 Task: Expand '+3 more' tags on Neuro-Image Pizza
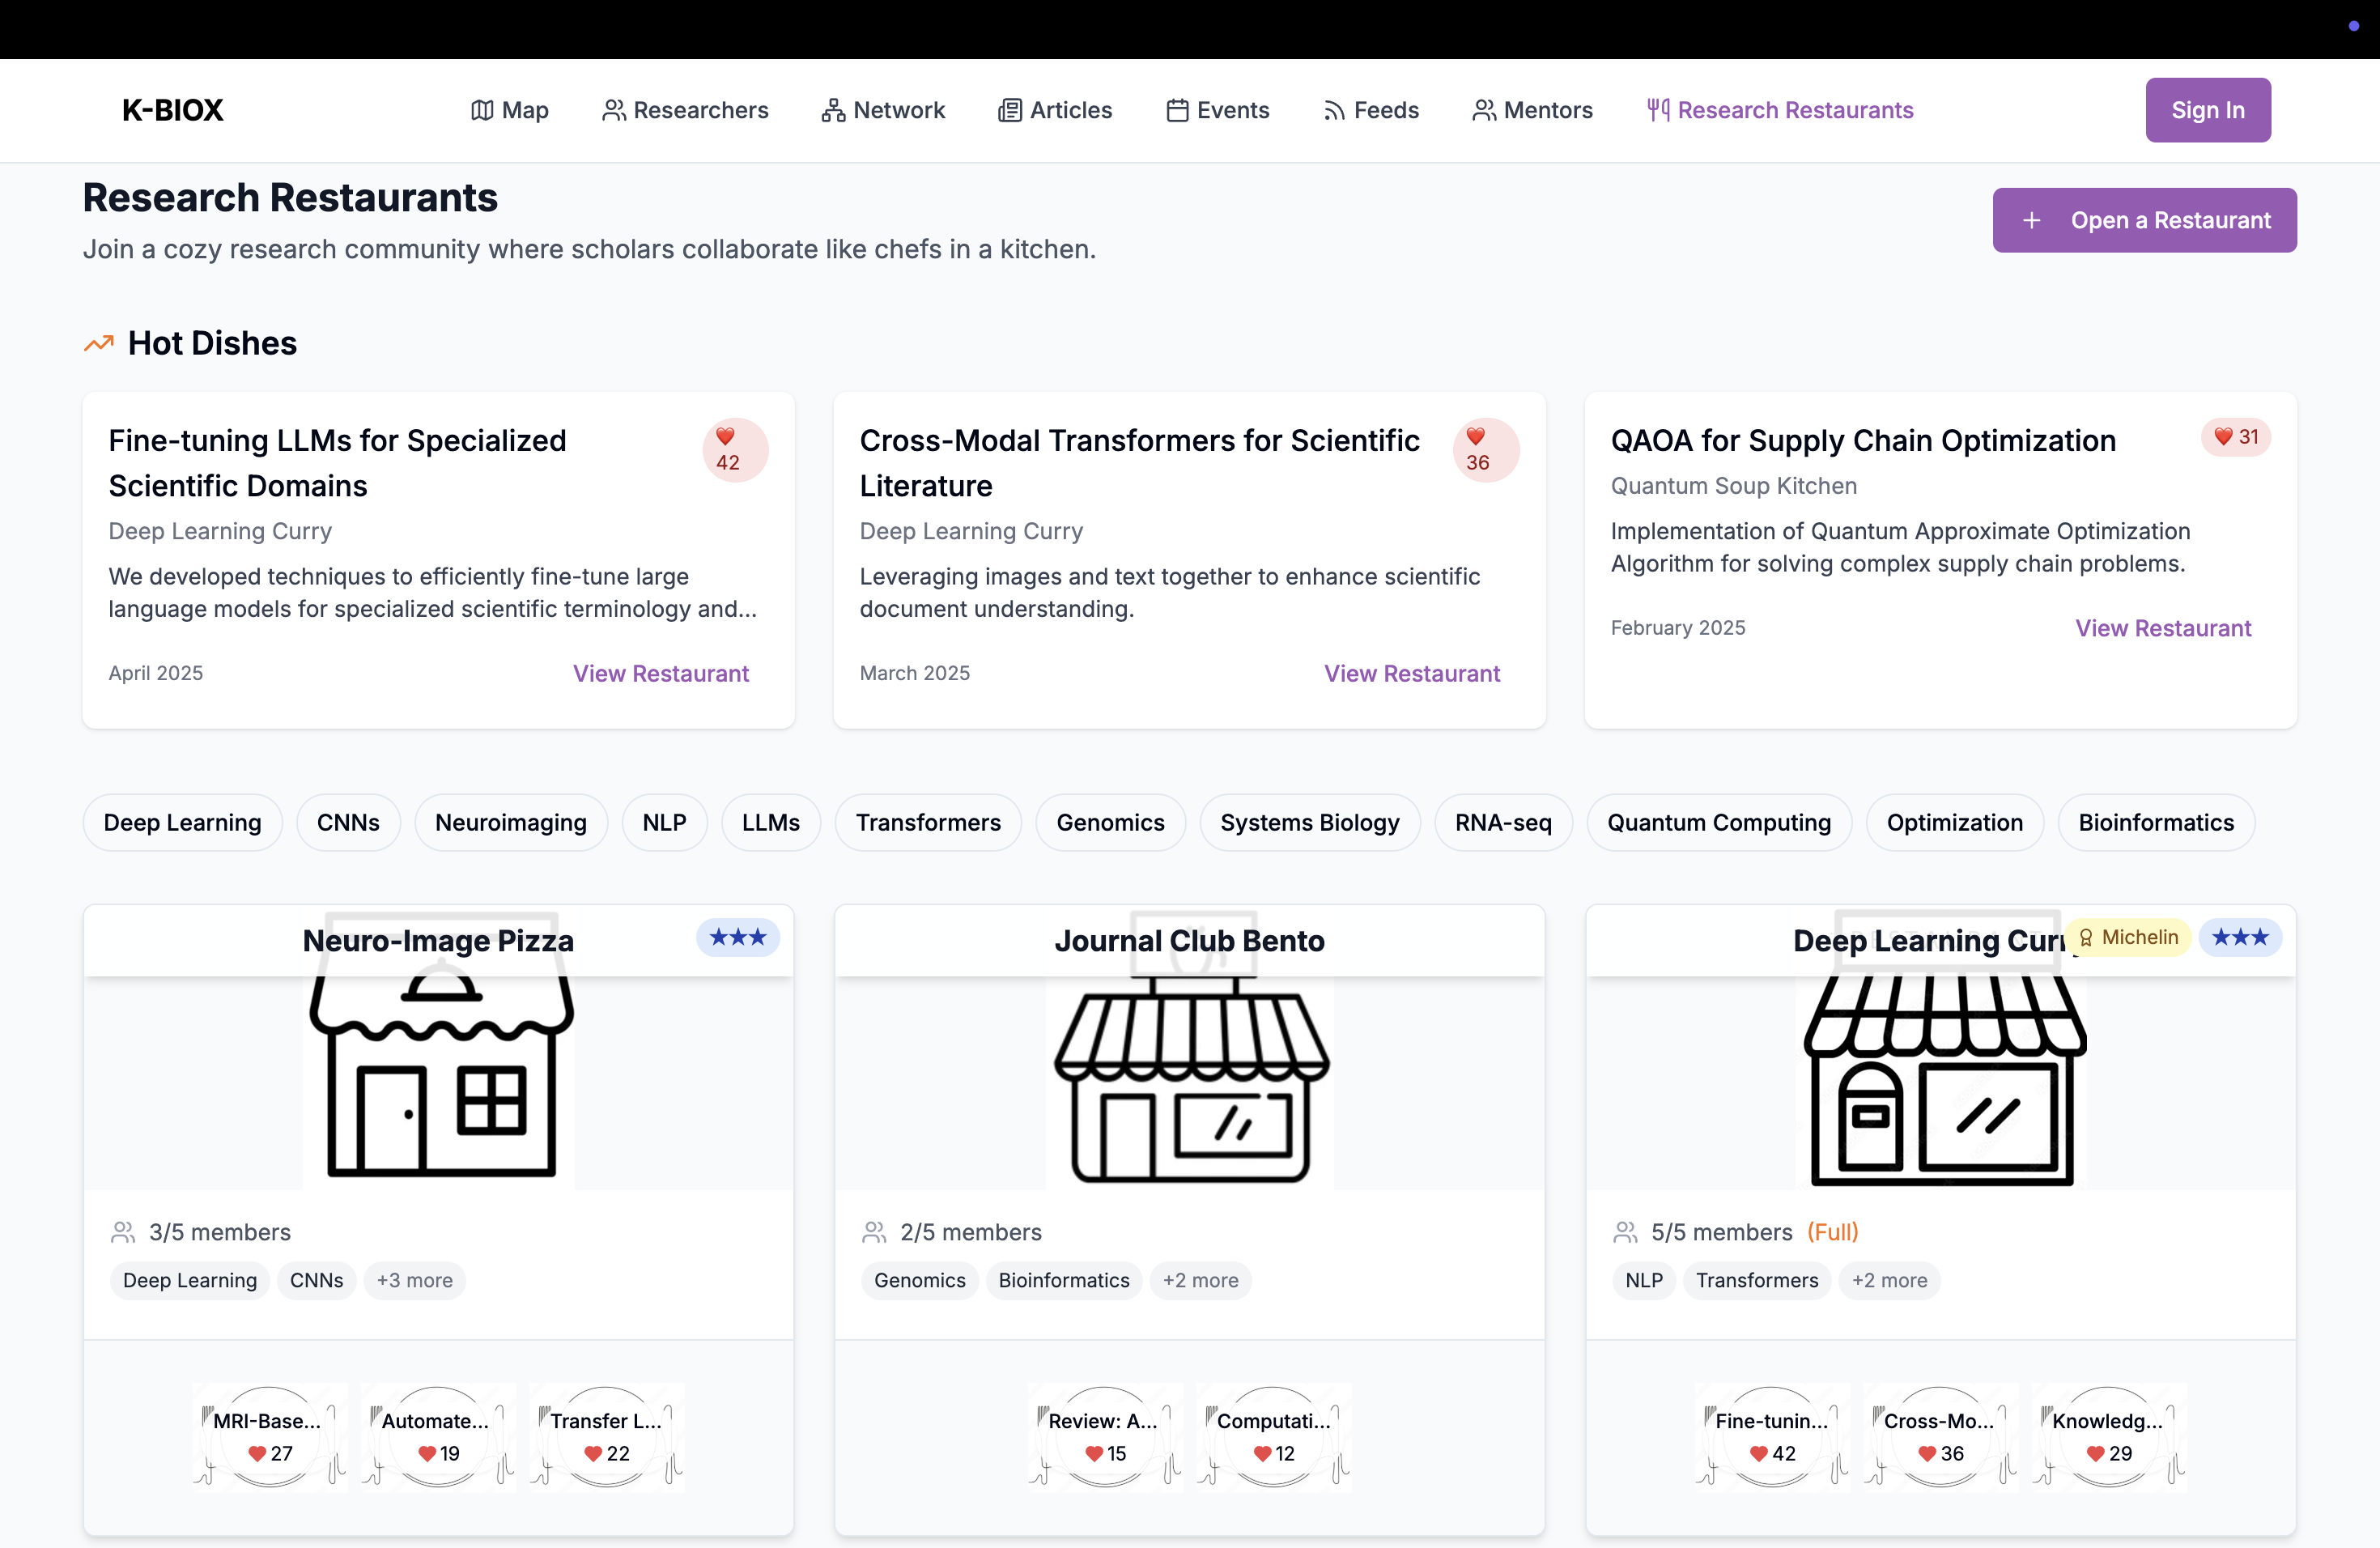414,1280
